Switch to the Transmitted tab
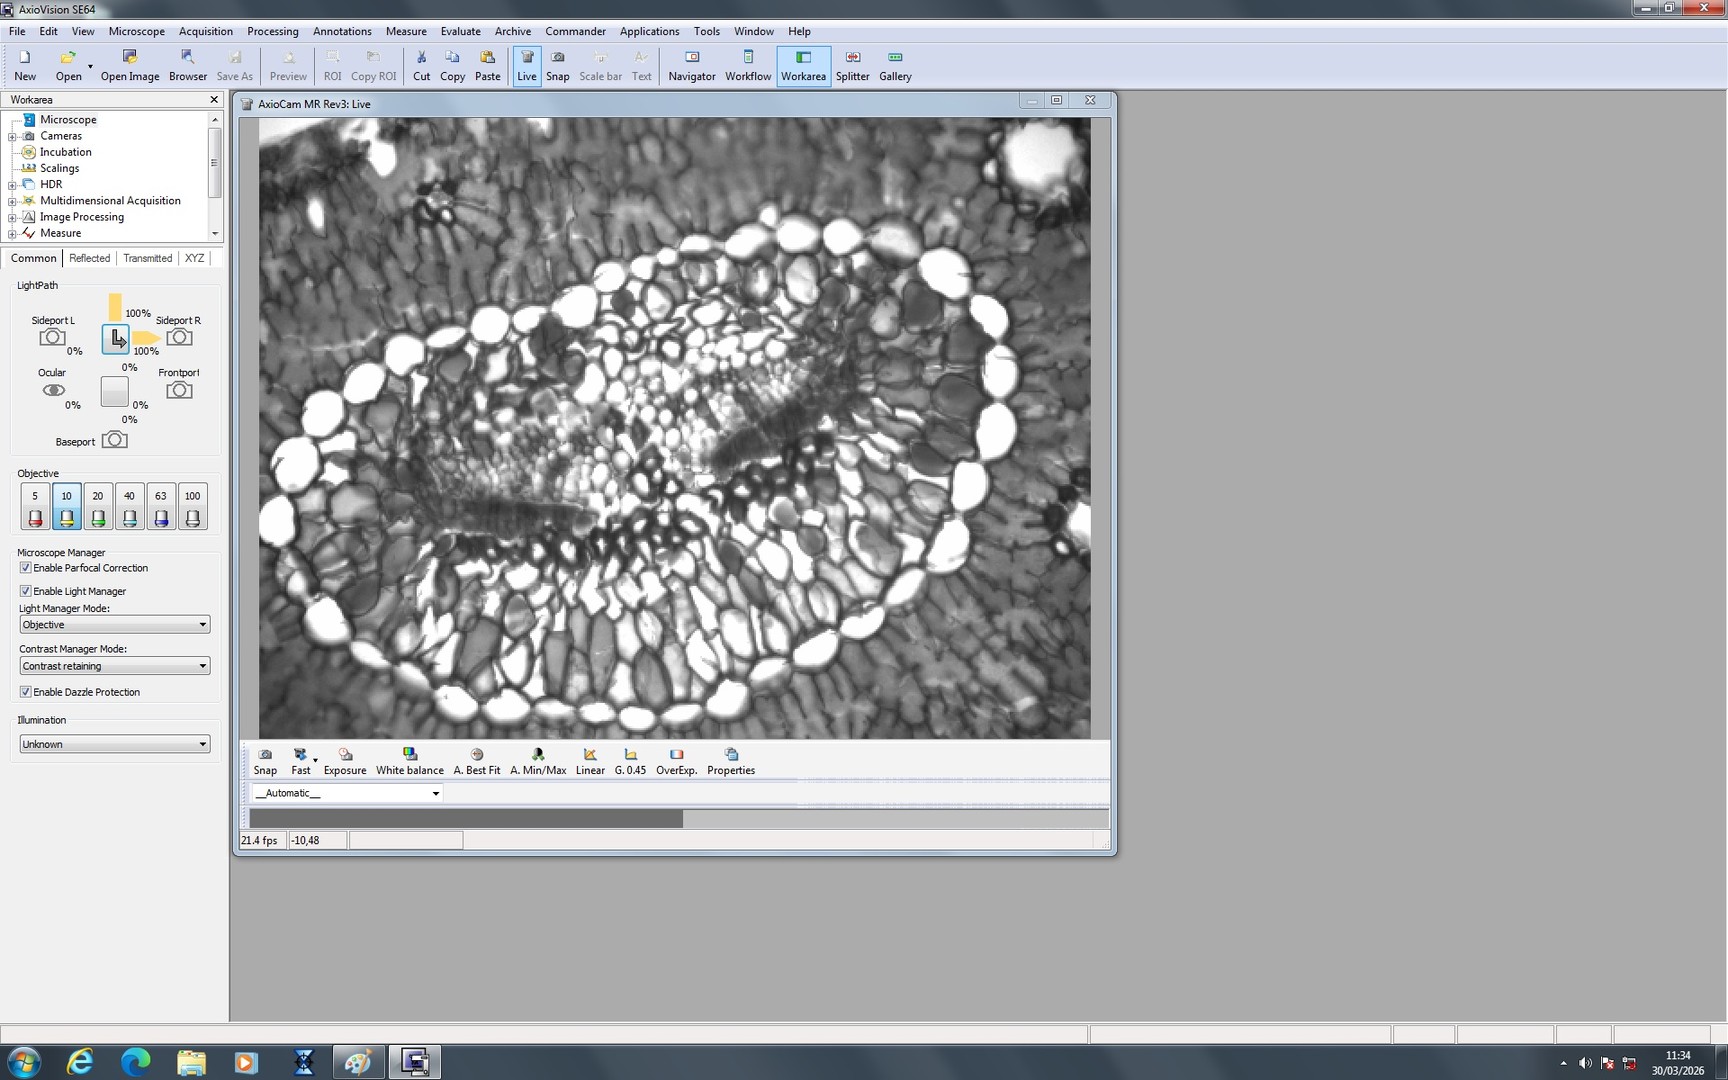The image size is (1728, 1080). pyautogui.click(x=147, y=258)
